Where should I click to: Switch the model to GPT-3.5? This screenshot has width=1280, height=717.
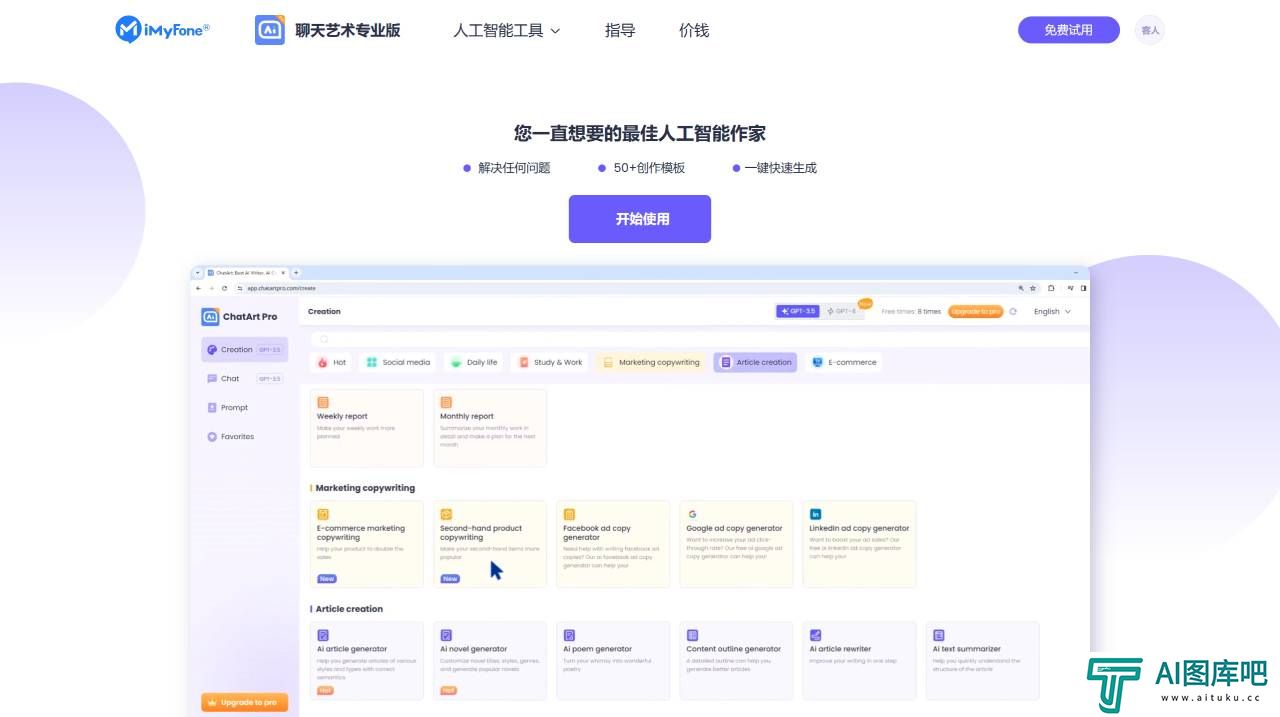coord(797,312)
